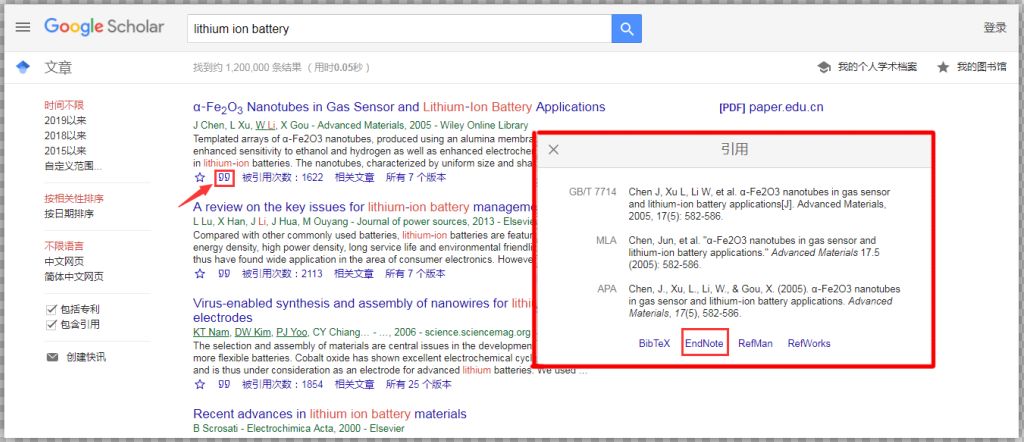Click 我的个人学术档案 label
This screenshot has height=442, width=1024.
877,67
